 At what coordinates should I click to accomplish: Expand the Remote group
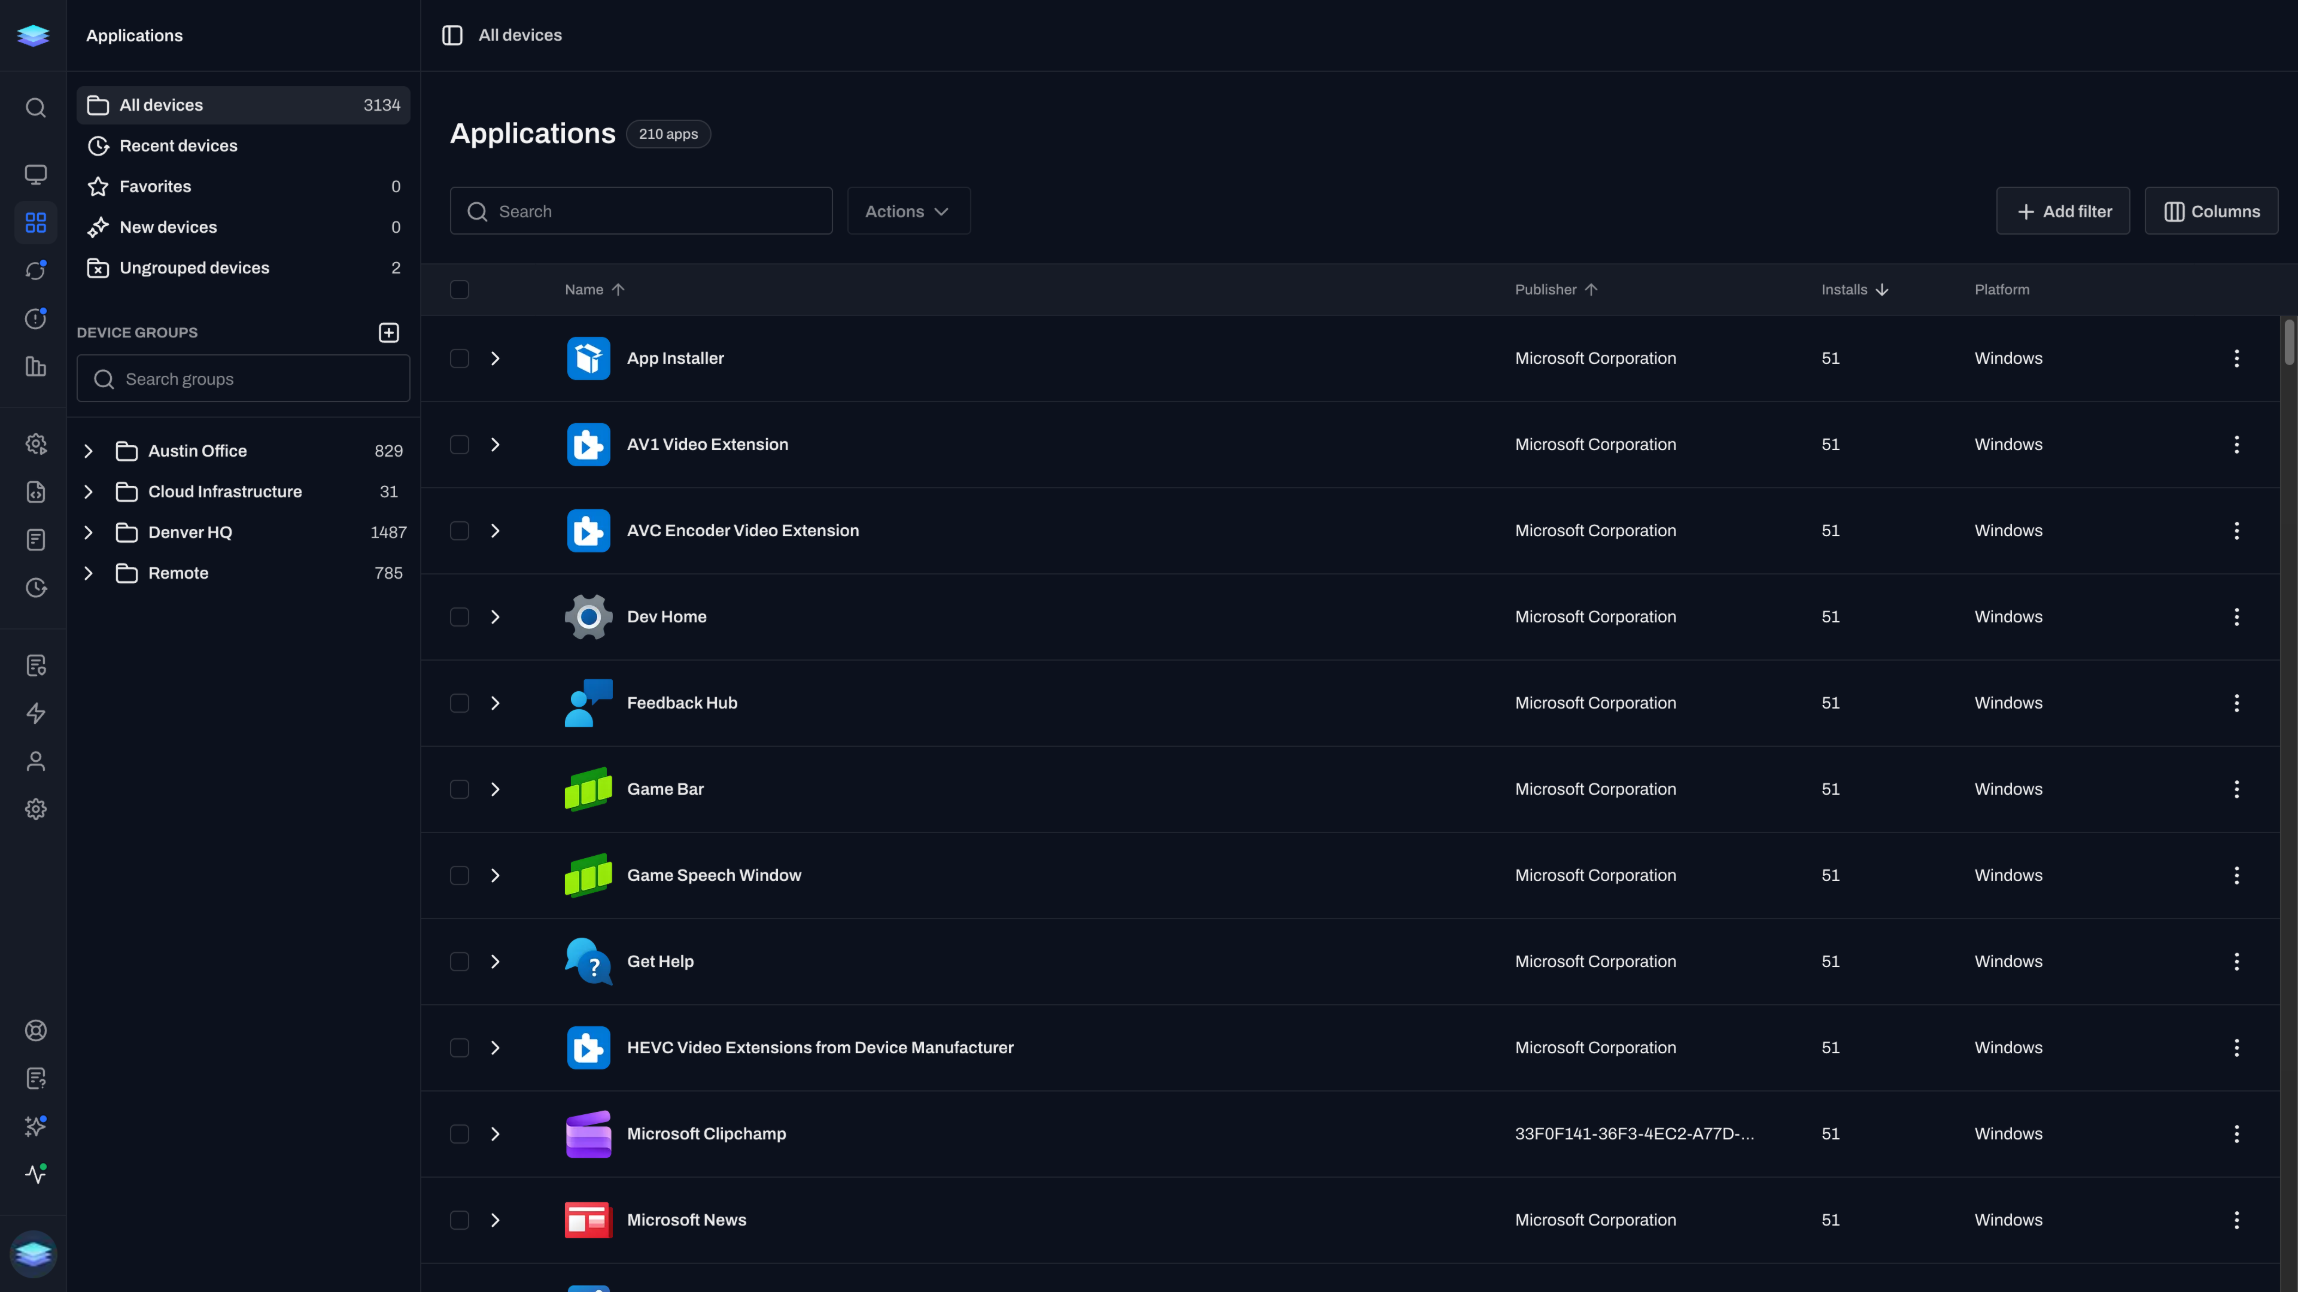pos(88,573)
